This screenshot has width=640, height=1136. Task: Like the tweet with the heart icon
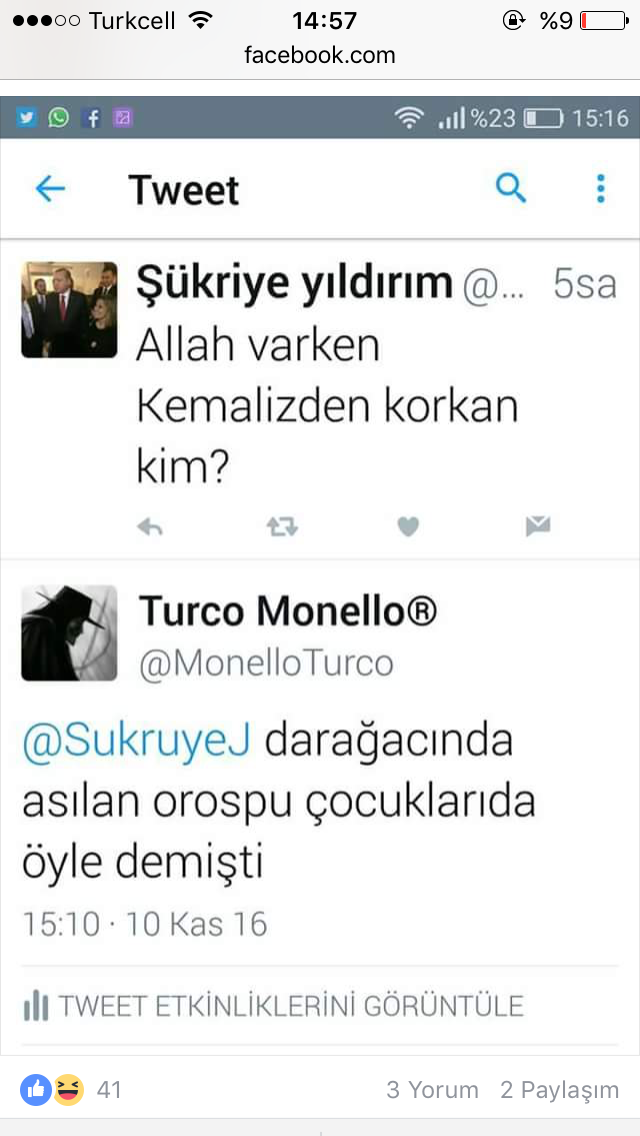coord(409,527)
